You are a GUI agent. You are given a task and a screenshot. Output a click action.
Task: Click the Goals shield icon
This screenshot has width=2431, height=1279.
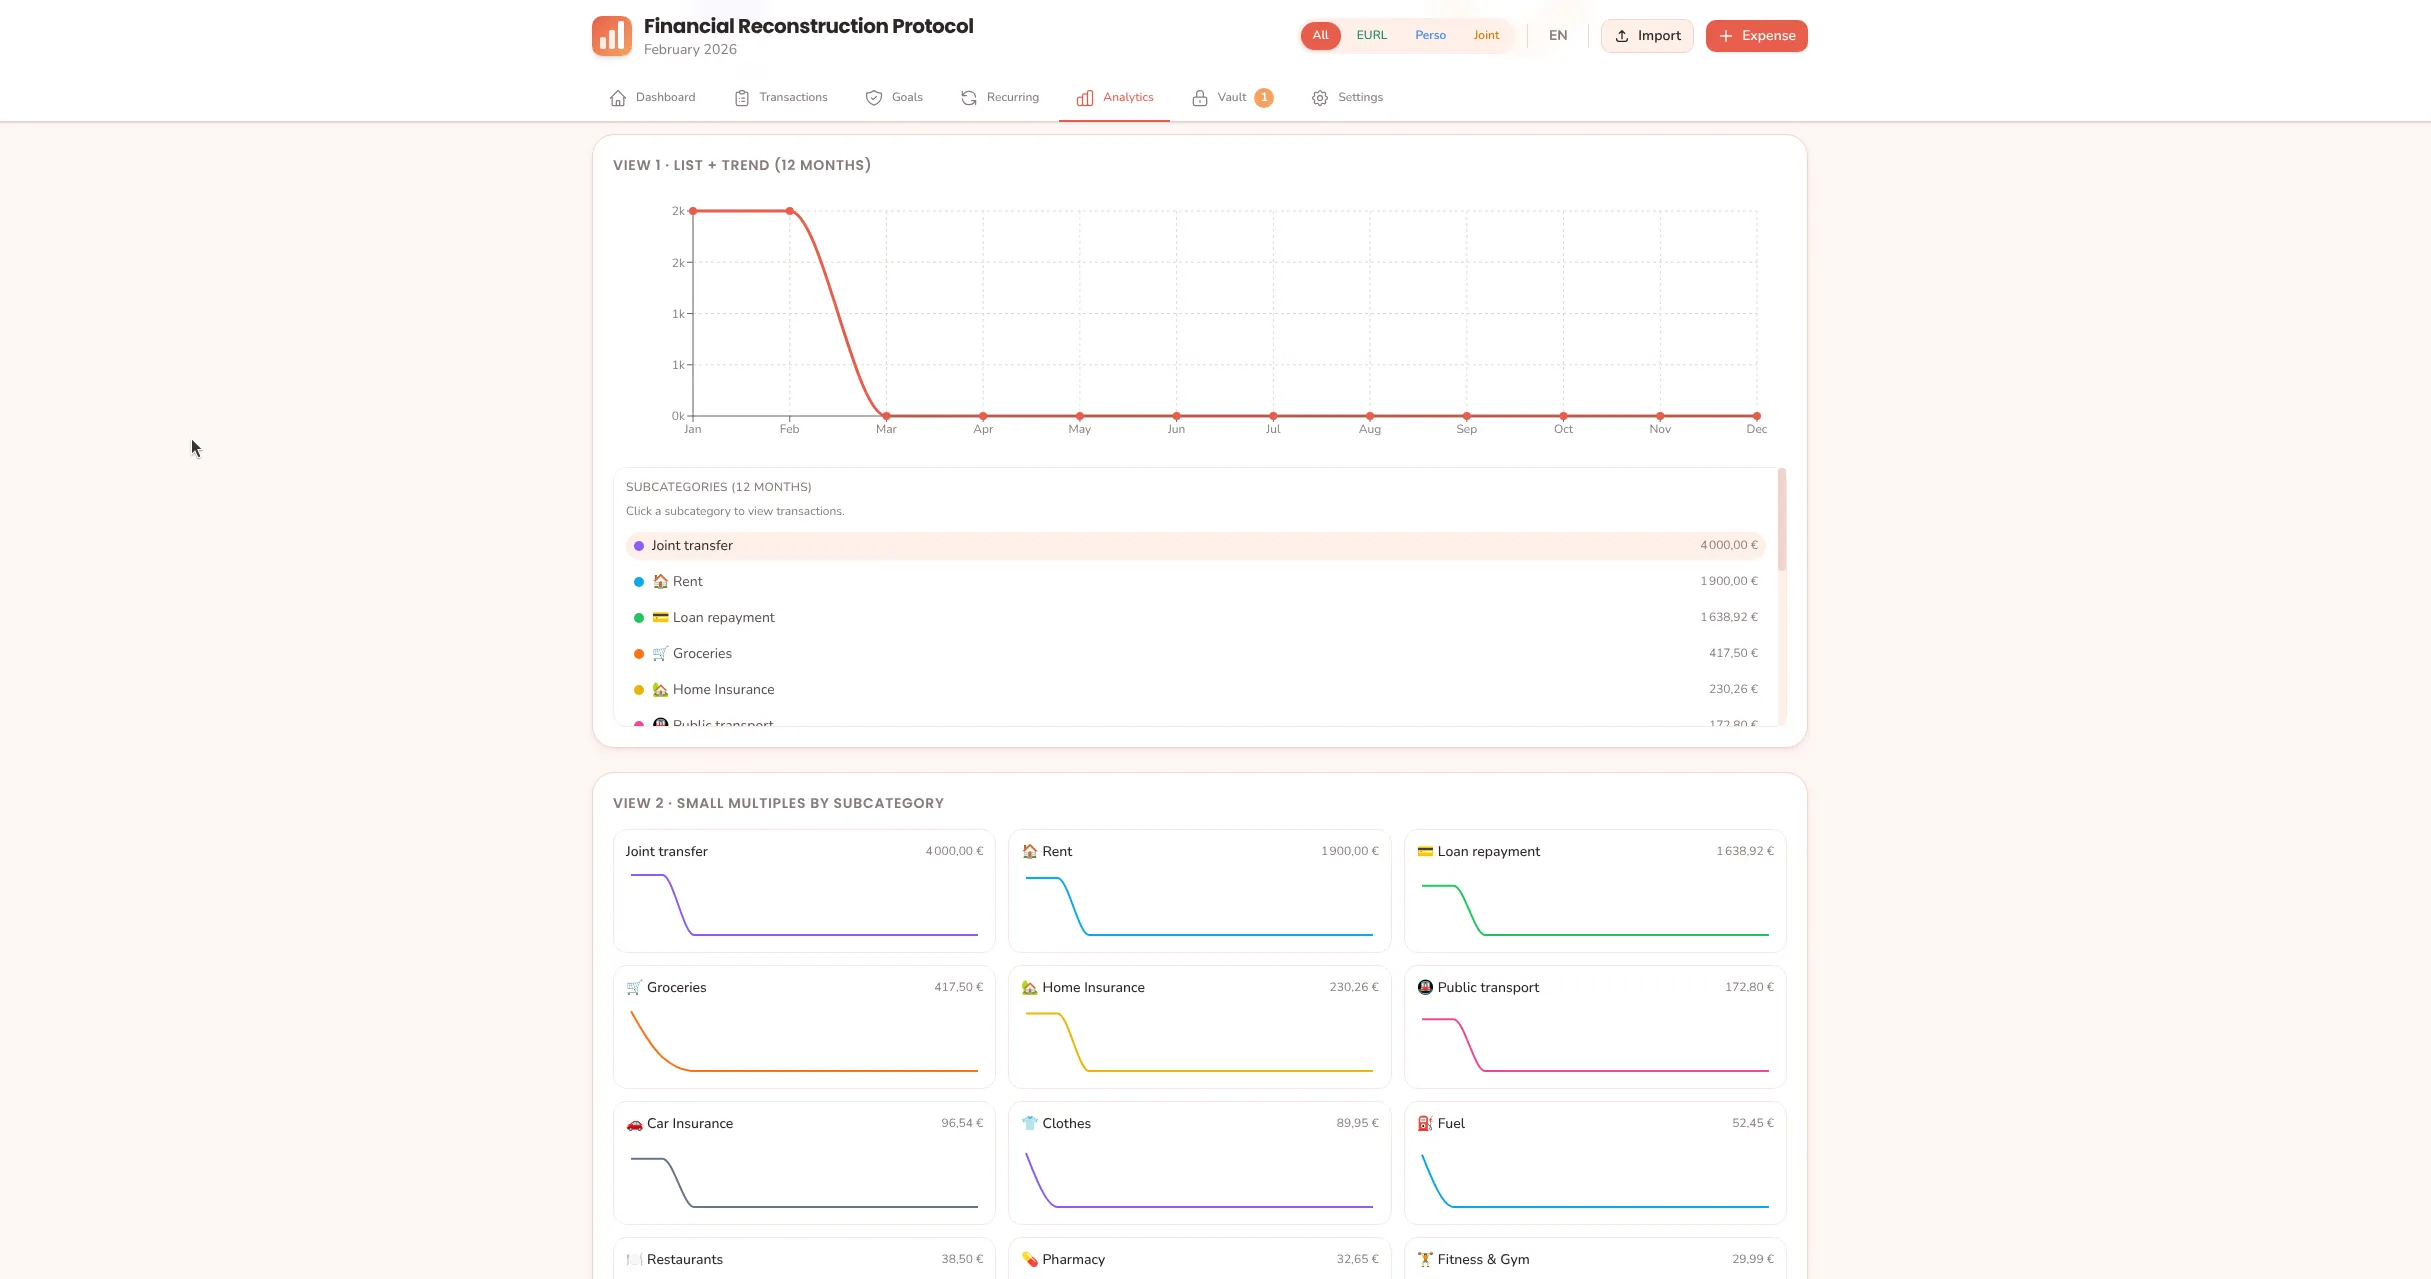point(874,98)
